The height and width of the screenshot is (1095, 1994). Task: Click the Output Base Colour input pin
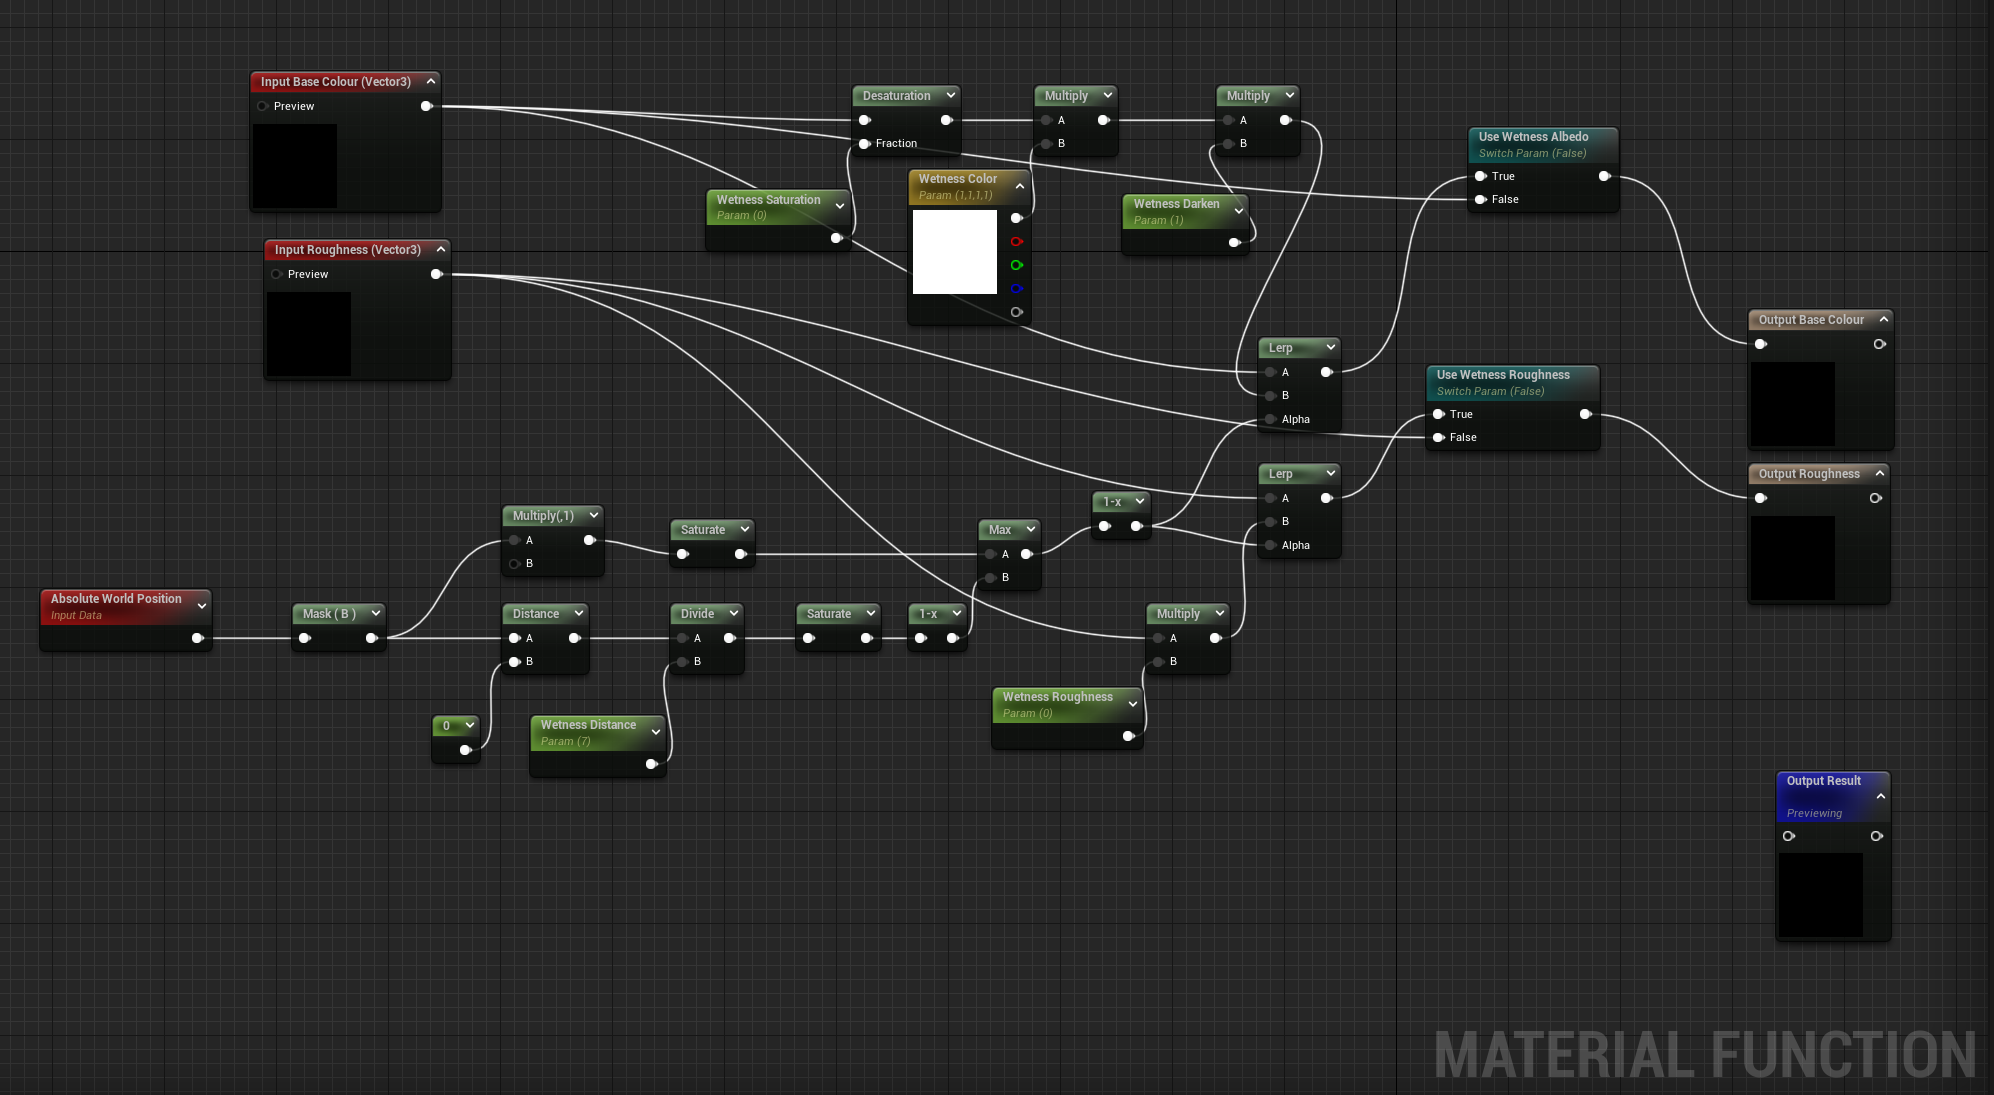click(x=1760, y=344)
